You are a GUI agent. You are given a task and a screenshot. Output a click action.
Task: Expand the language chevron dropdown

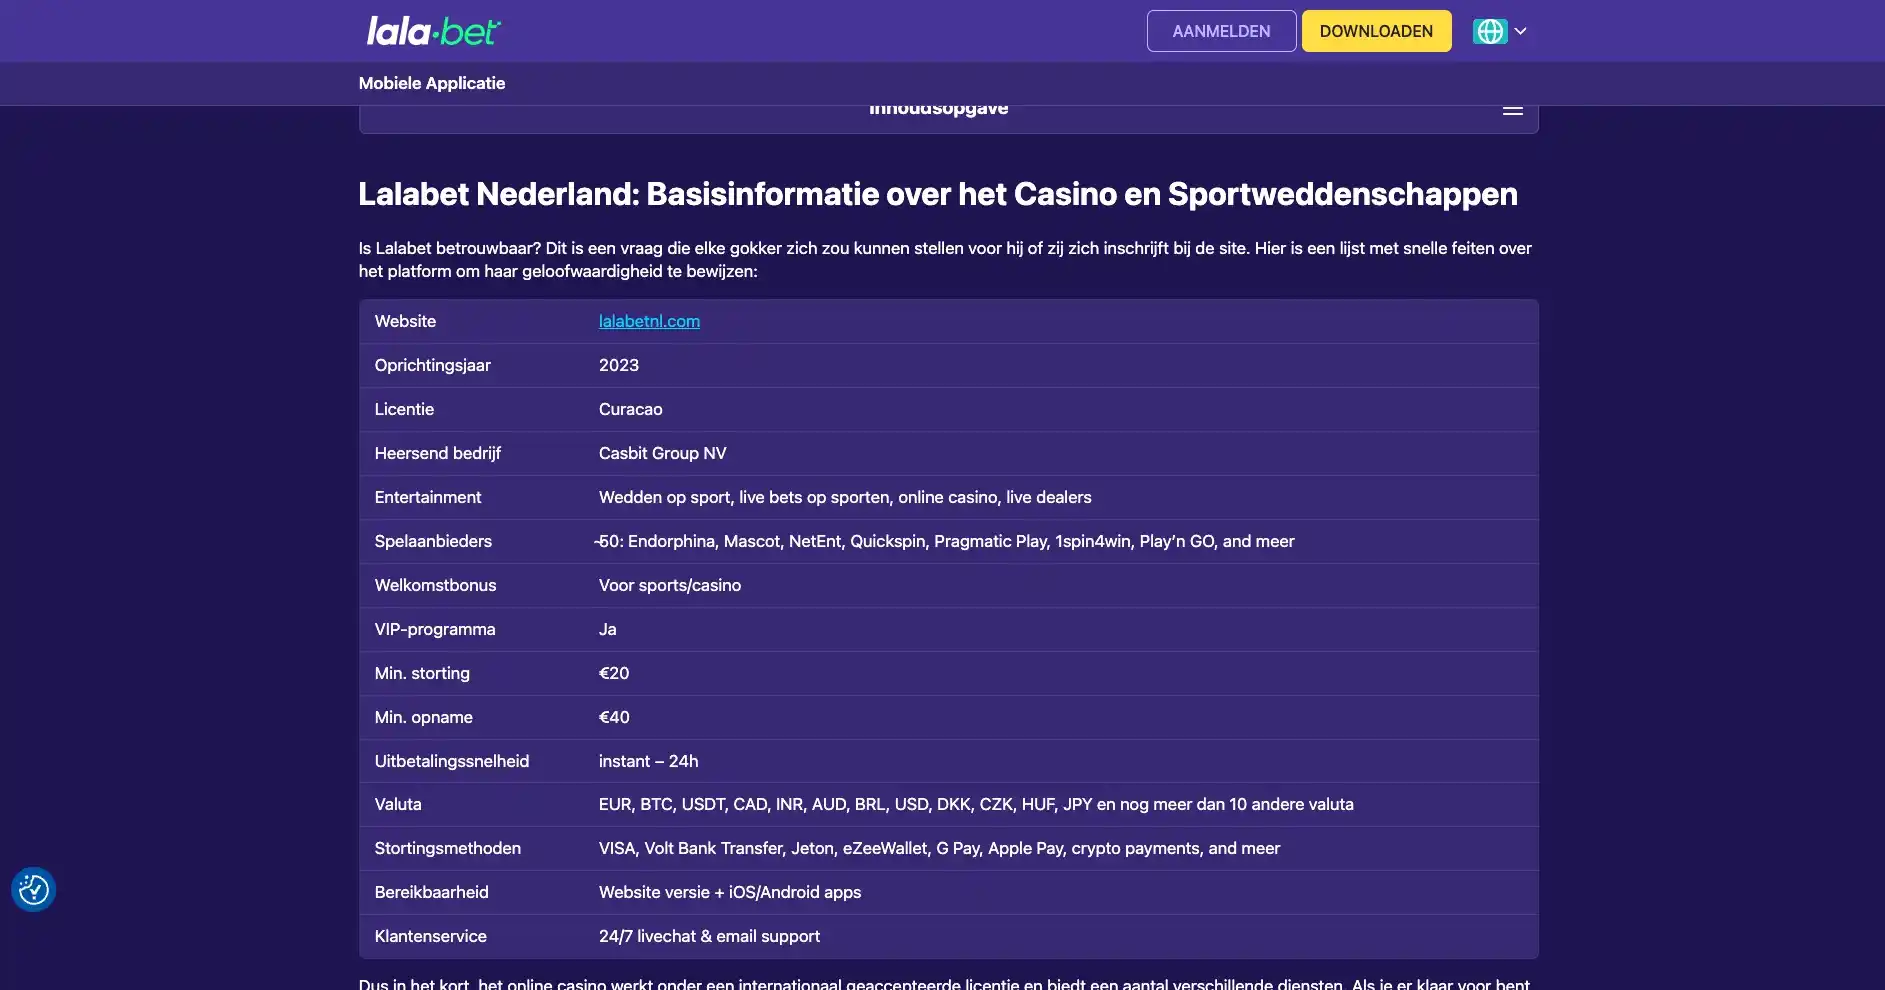point(1521,31)
